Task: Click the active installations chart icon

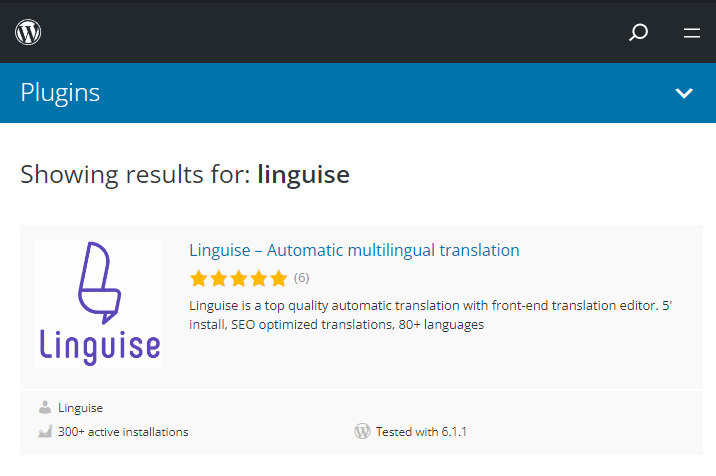Action: click(45, 432)
